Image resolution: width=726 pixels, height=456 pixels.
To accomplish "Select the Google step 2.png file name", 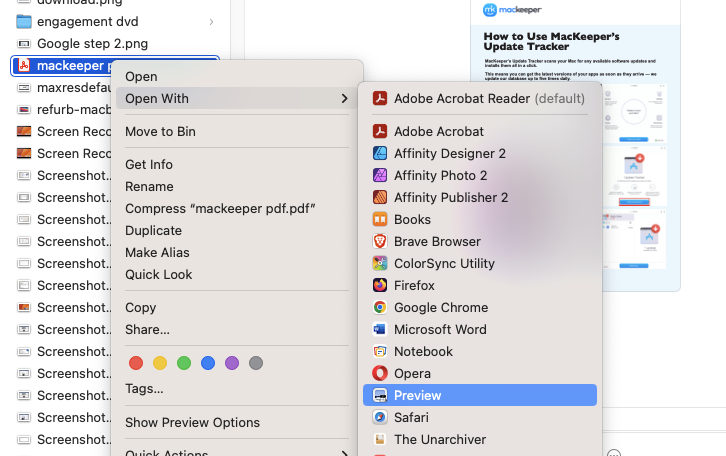I will [x=92, y=44].
